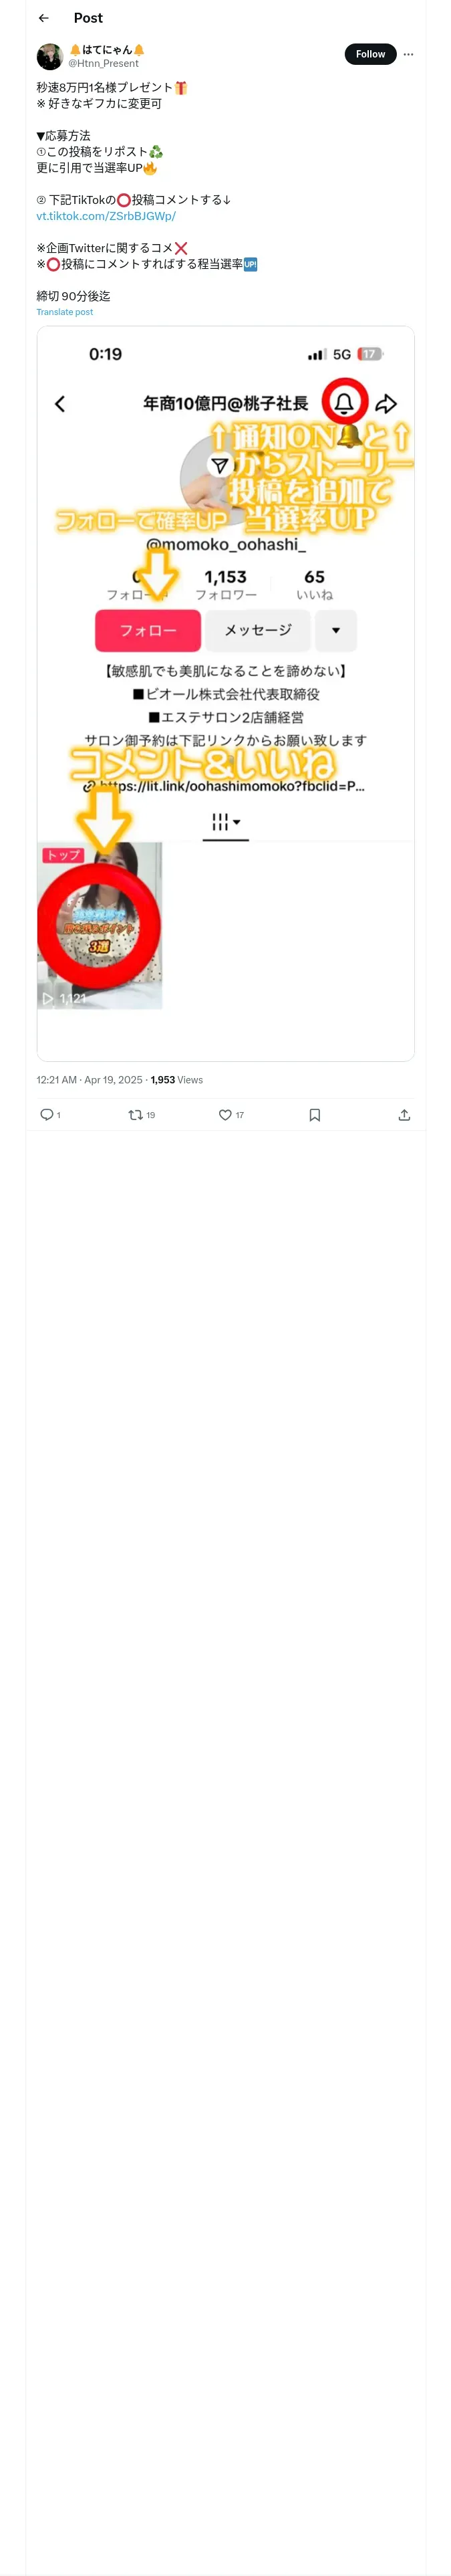Image resolution: width=451 pixels, height=2576 pixels.
Task: Click Translate post
Action: point(65,312)
